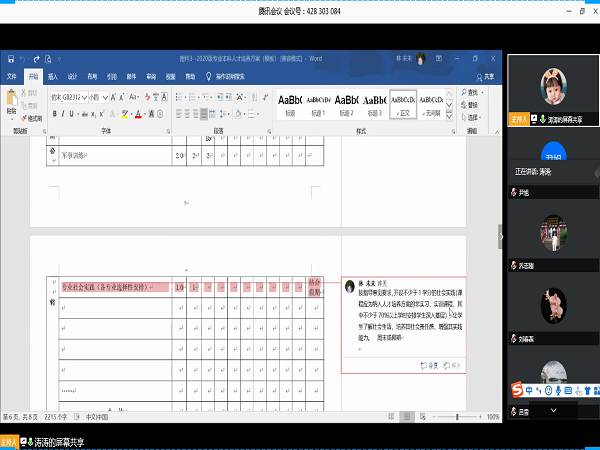Toggle Bold formatting in the font group
Viewport: 600px width, 450px height.
[56, 114]
